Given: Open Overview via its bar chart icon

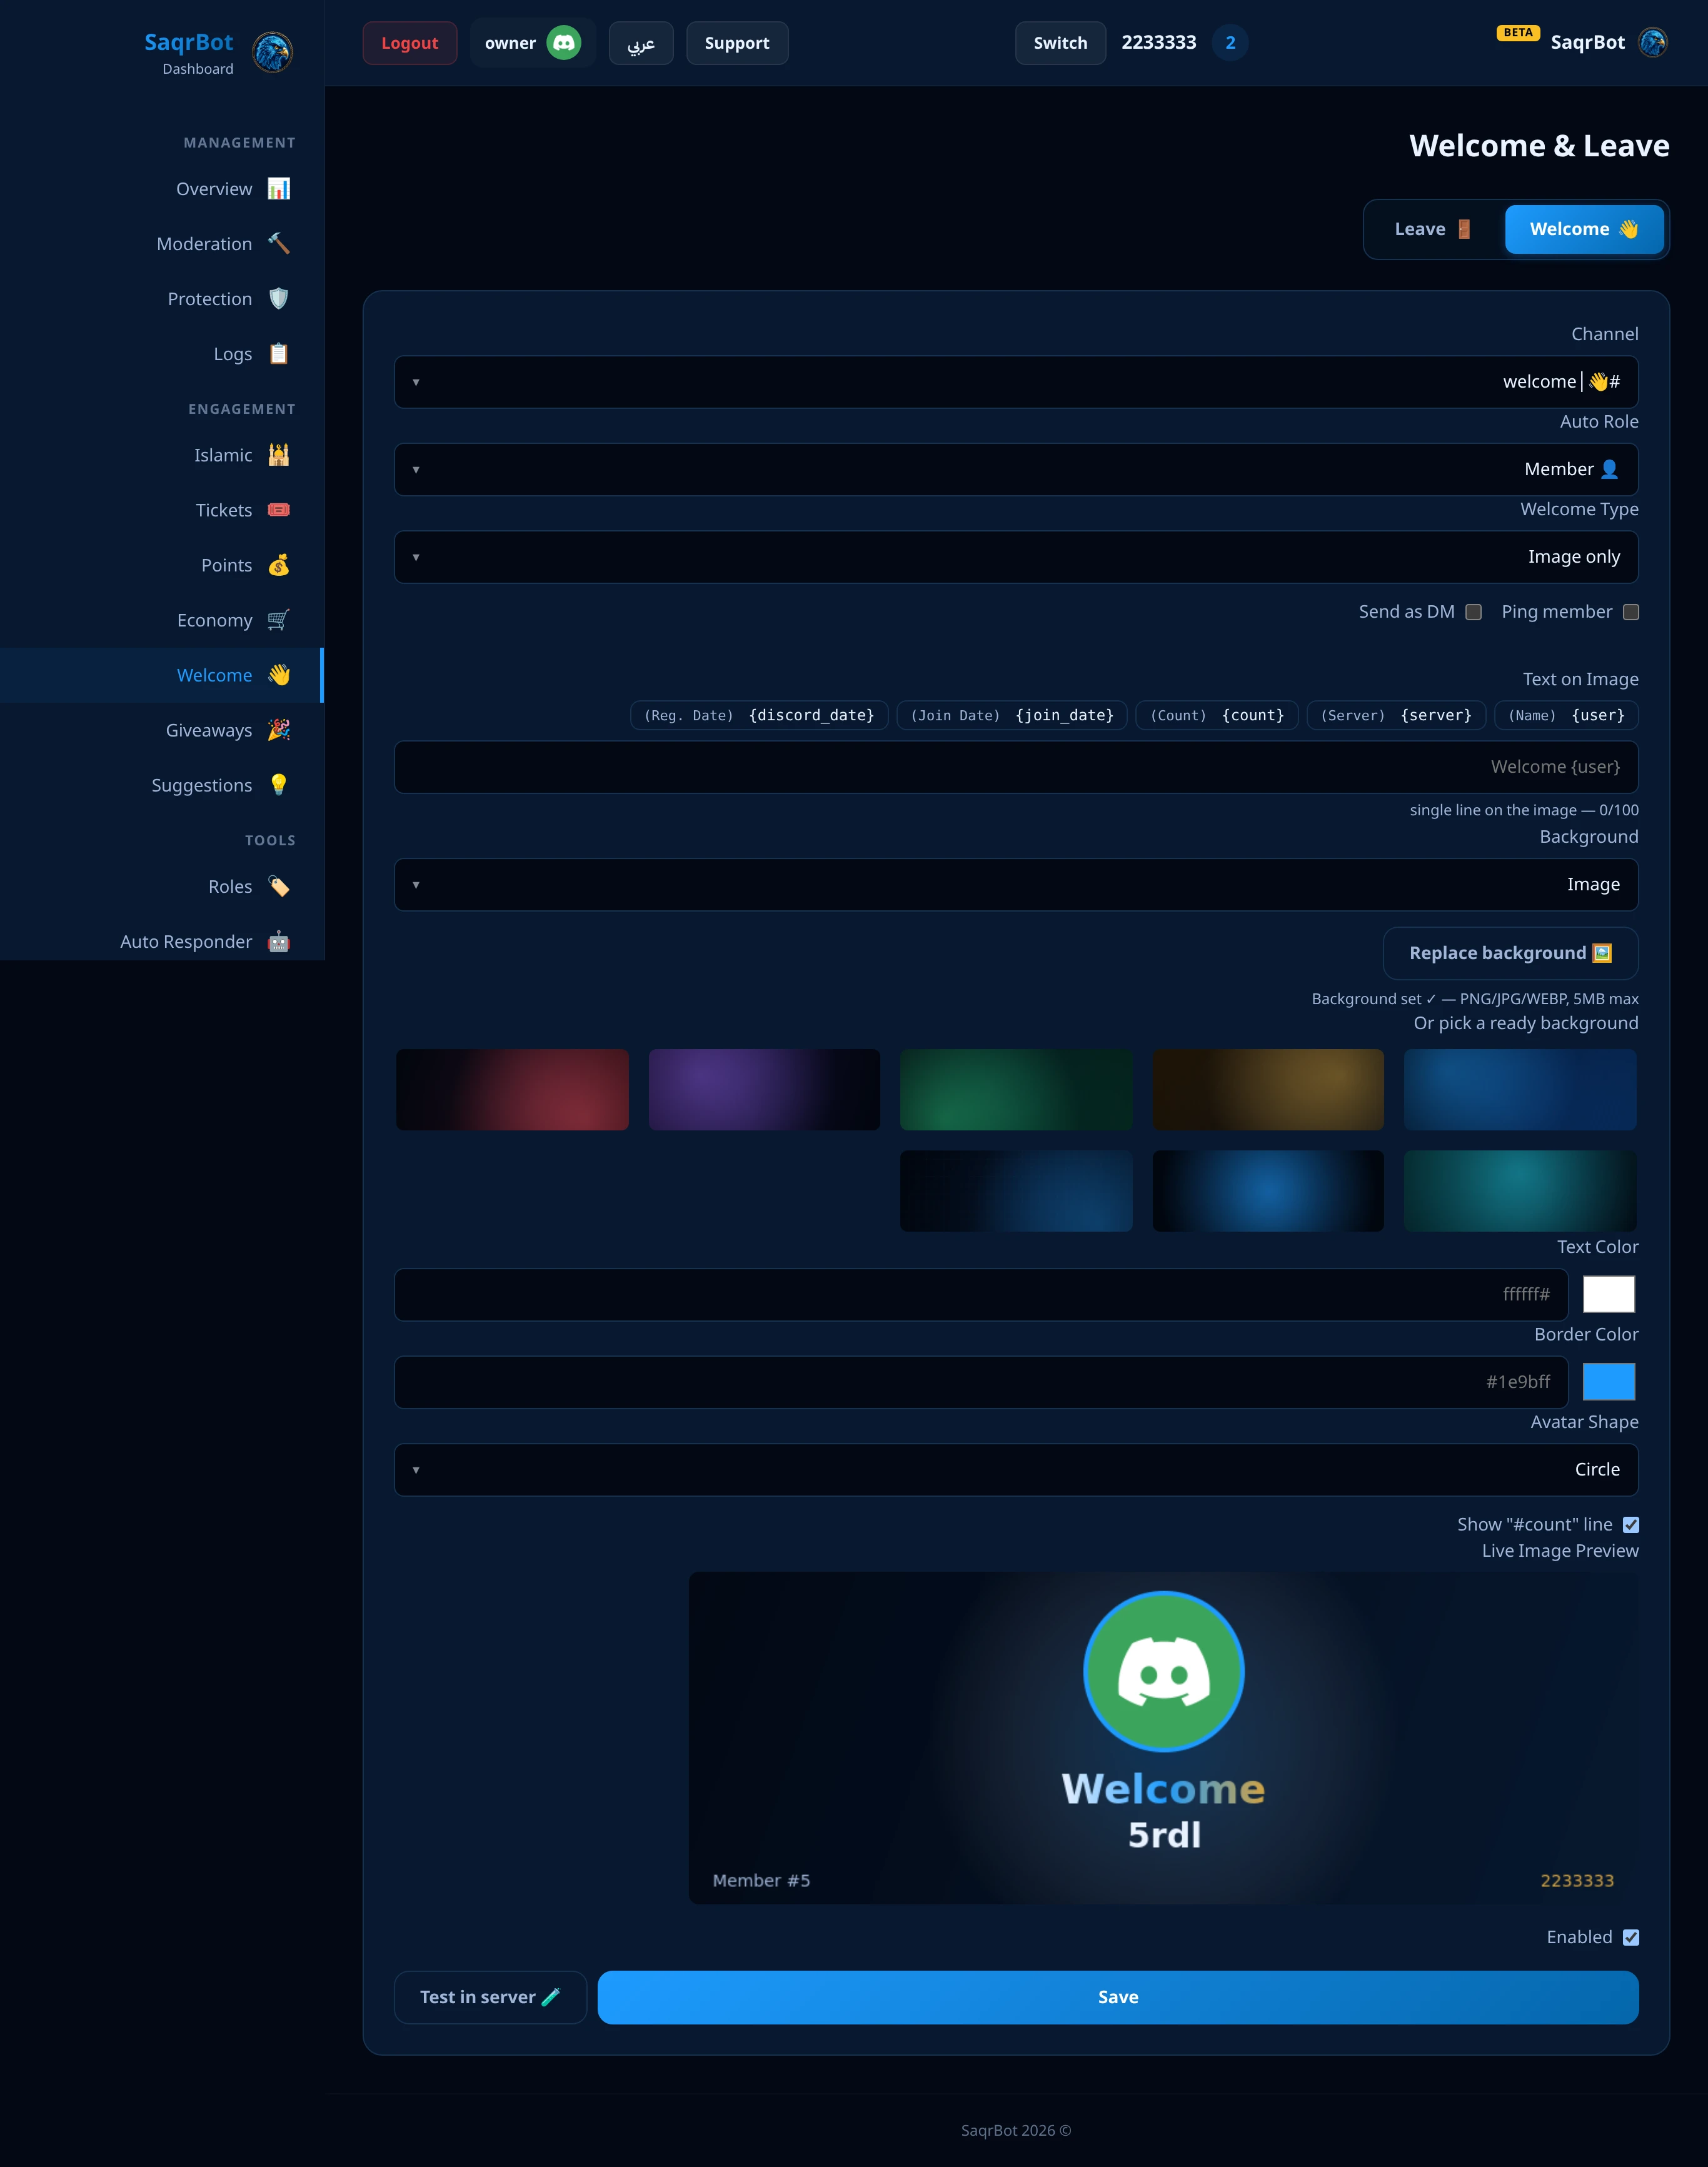Looking at the screenshot, I should [x=279, y=189].
